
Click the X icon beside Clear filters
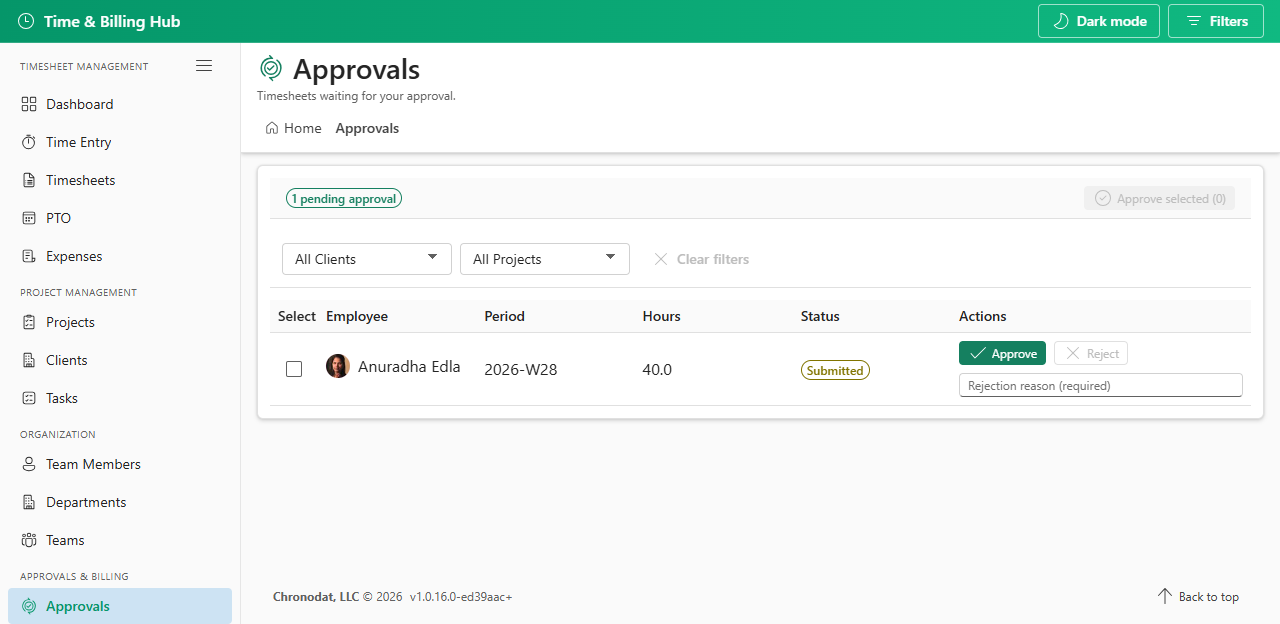(661, 259)
